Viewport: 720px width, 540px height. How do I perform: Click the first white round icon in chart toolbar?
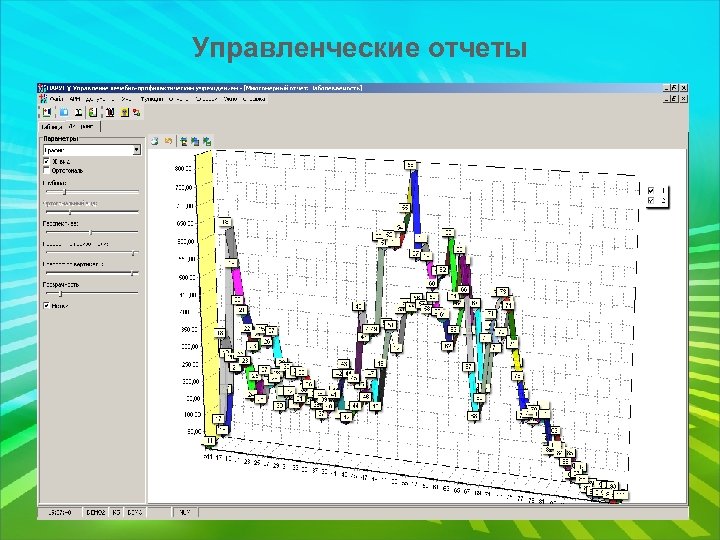[155, 141]
